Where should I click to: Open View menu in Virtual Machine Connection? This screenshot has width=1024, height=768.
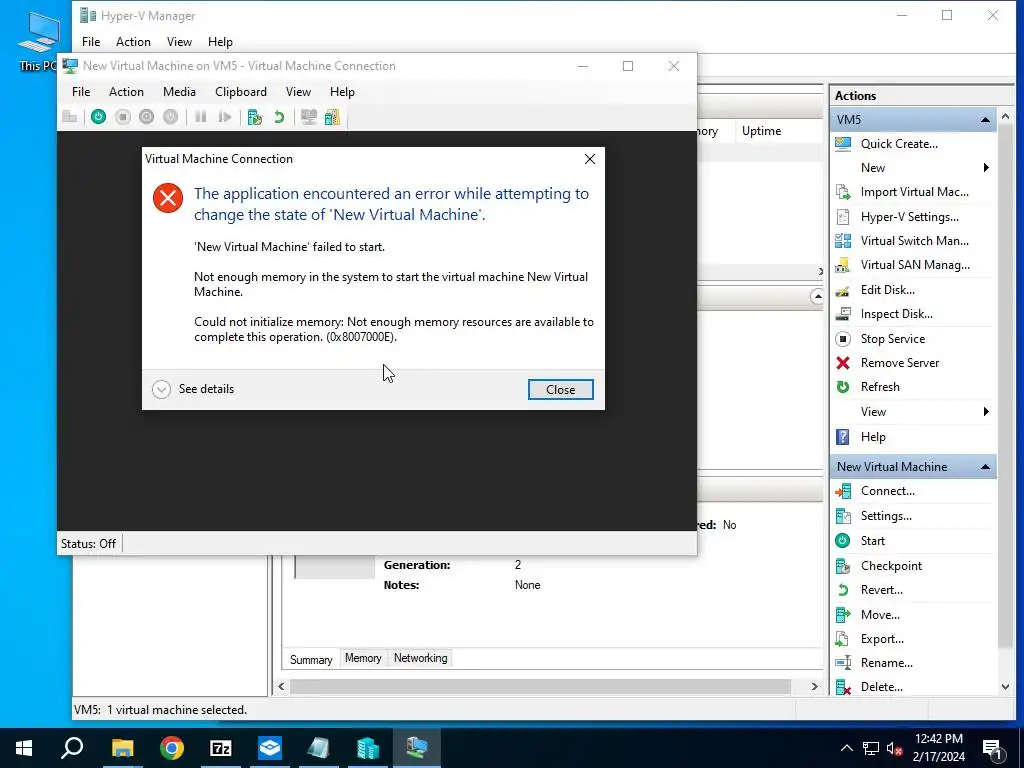tap(298, 92)
